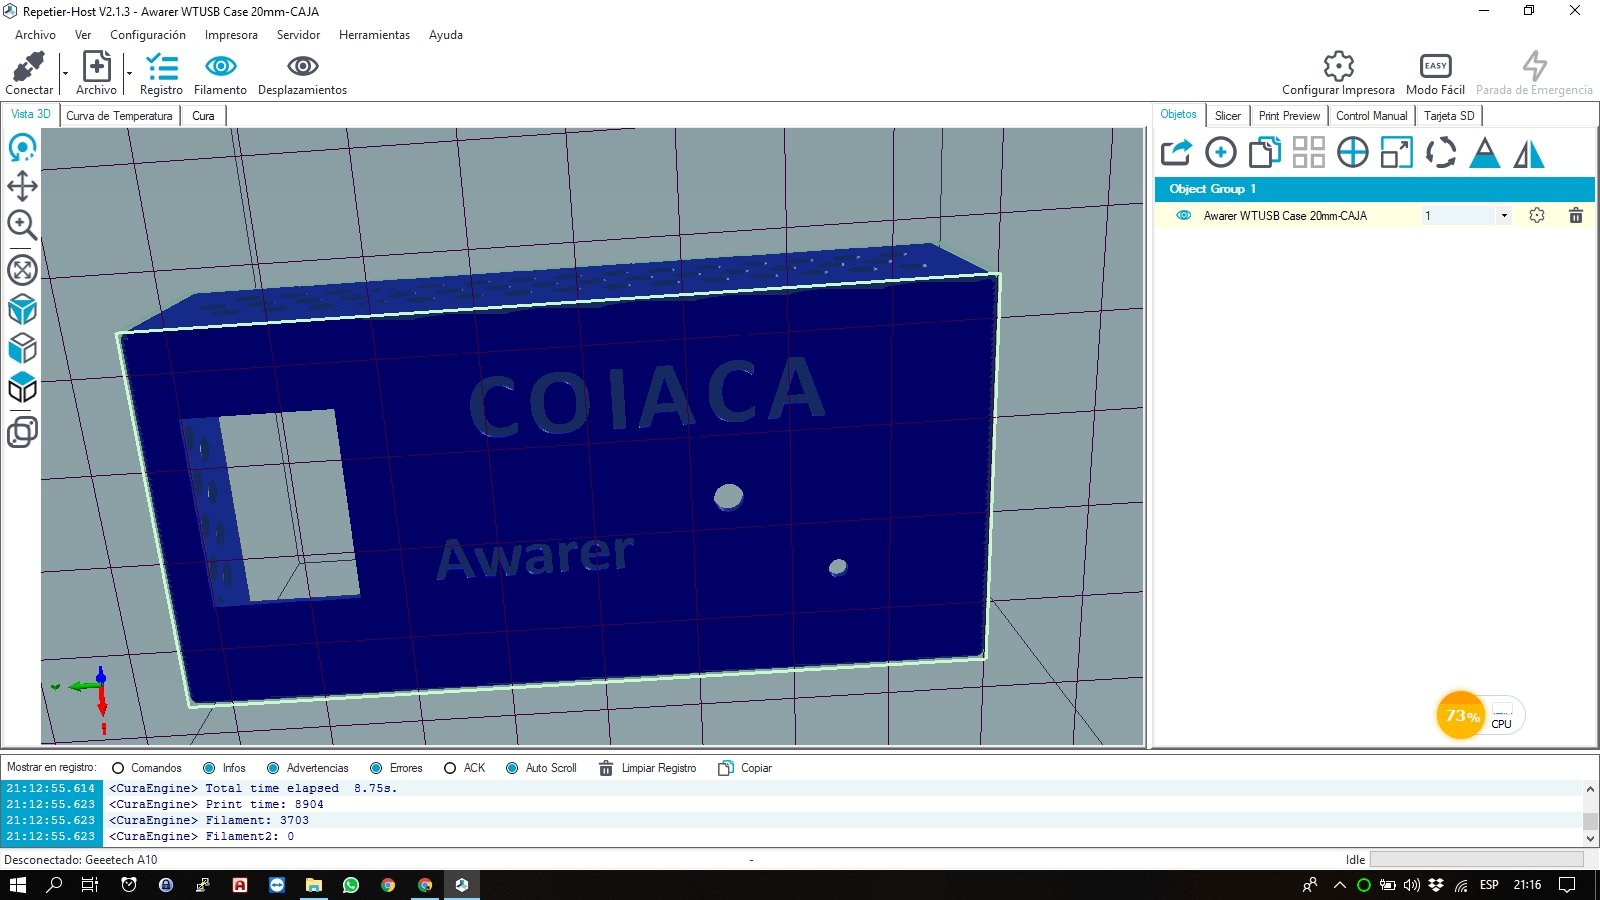This screenshot has height=900, width=1600.
Task: Click the rotate object icon
Action: click(1441, 153)
